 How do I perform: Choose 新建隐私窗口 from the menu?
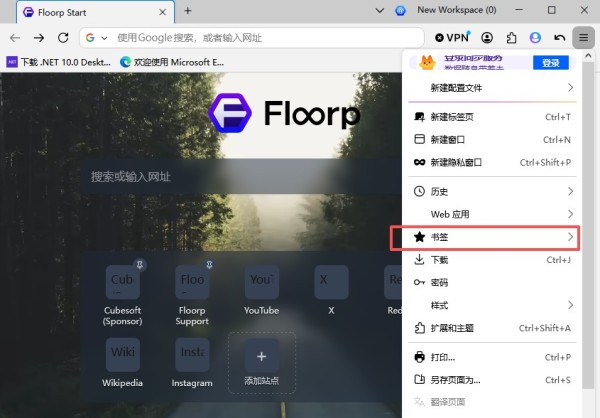(492, 162)
